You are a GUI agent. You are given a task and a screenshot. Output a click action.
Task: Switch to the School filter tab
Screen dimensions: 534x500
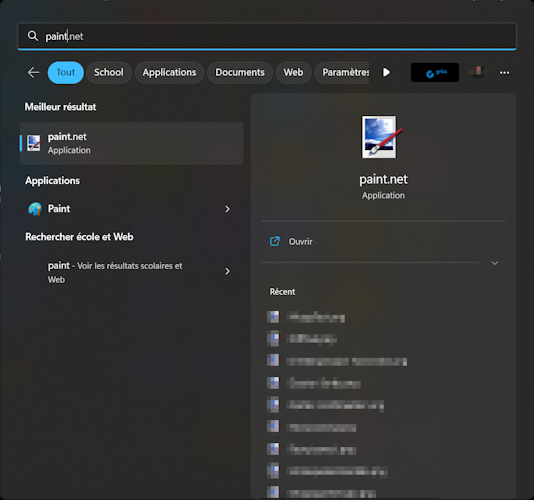coord(109,73)
